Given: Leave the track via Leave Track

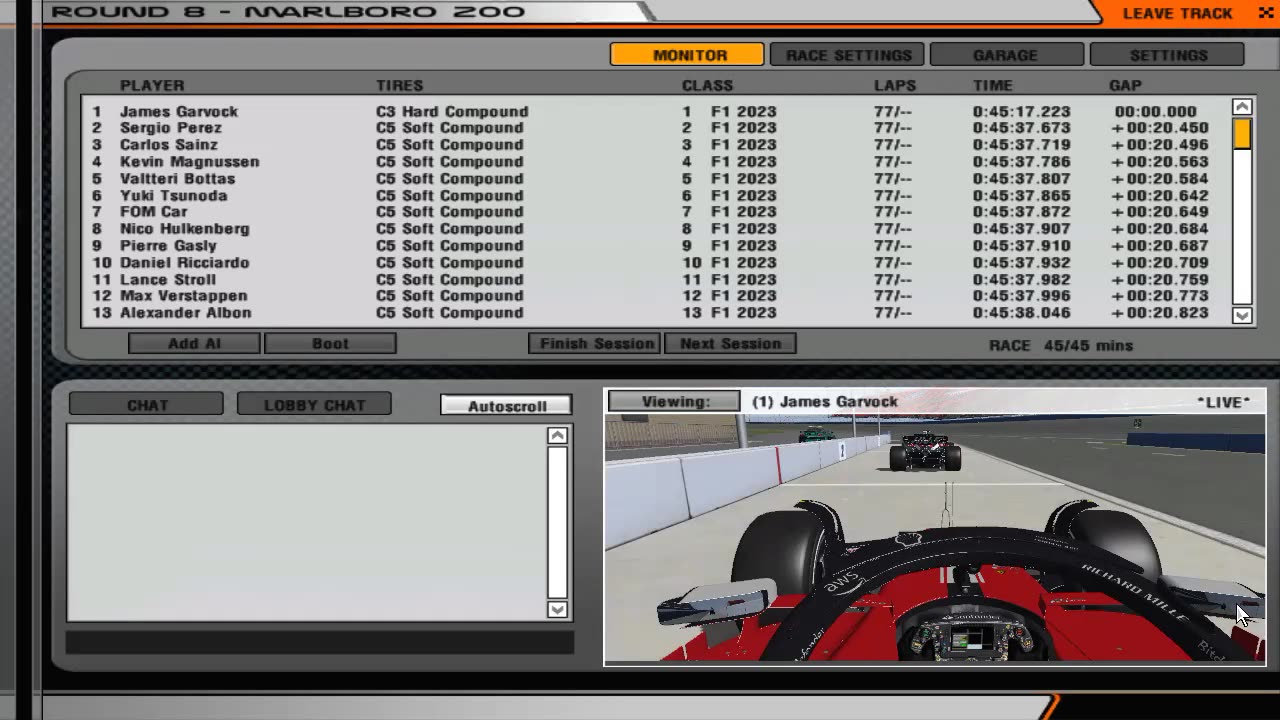Looking at the screenshot, I should point(1177,13).
